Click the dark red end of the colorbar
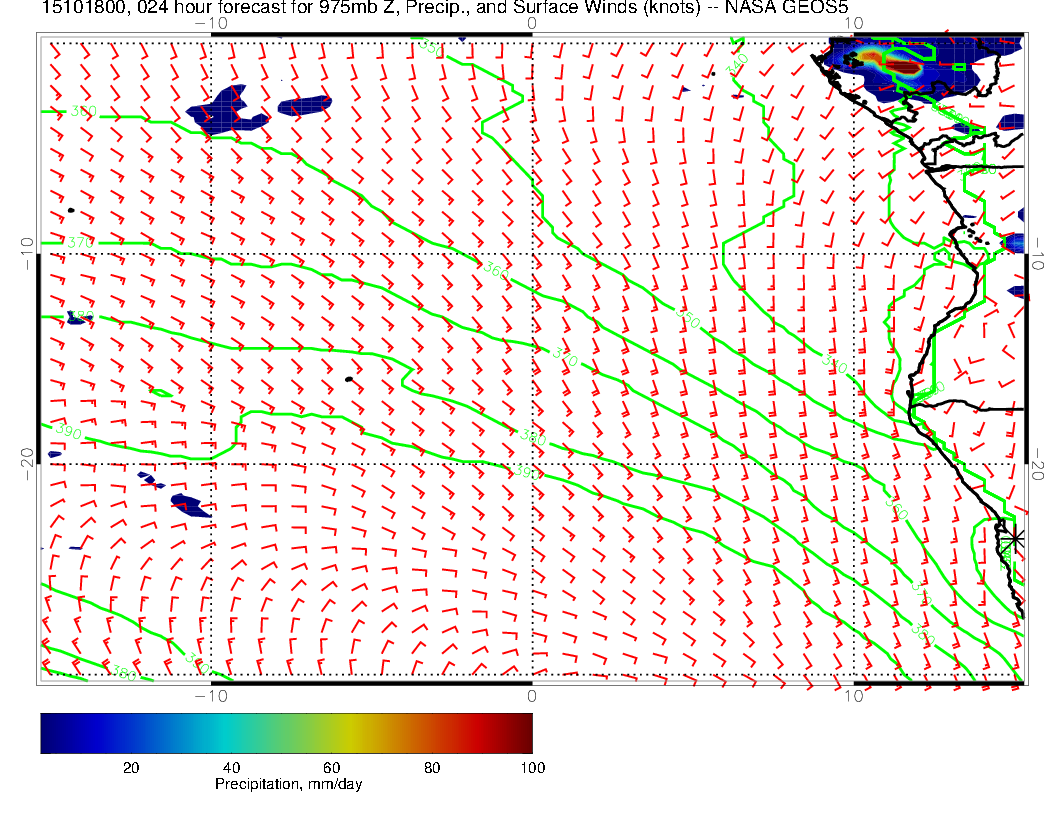 click(x=524, y=733)
